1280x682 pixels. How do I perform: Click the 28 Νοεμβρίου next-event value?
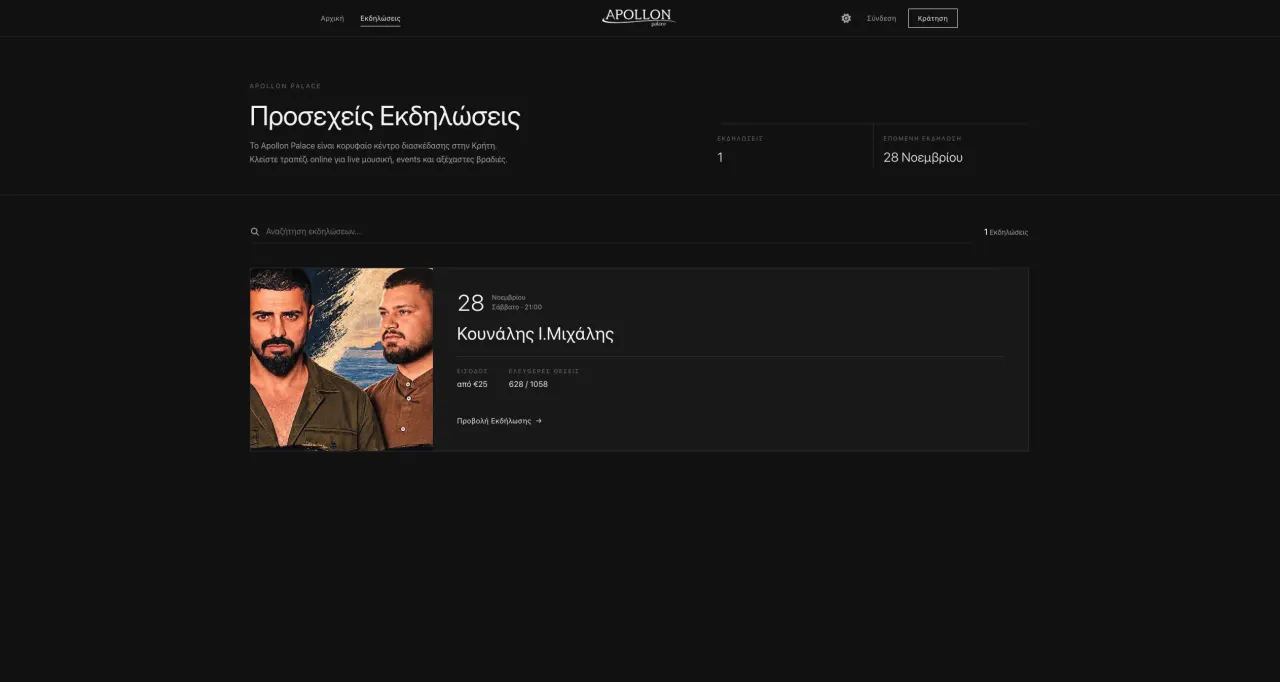pos(923,157)
